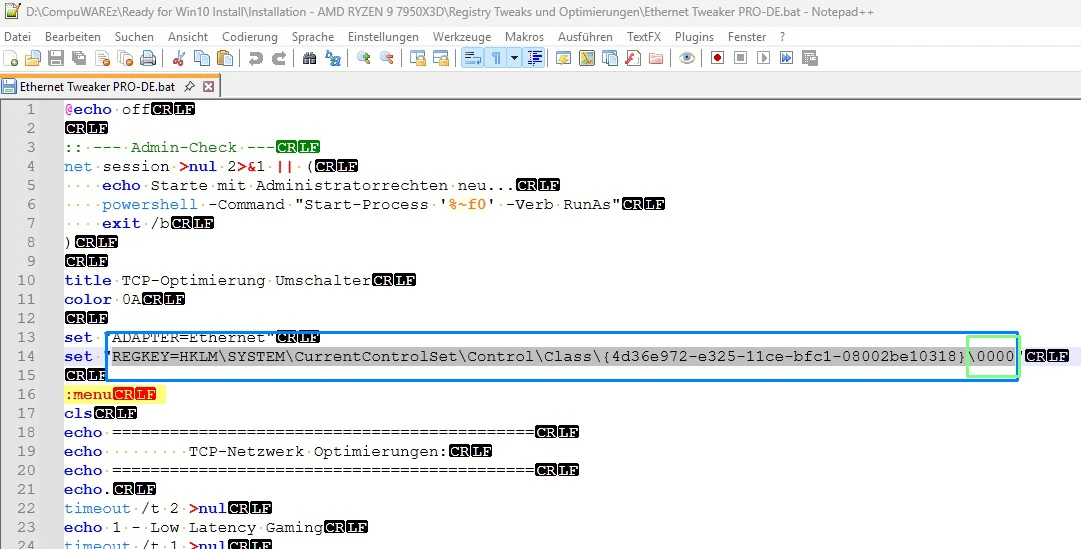Viewport: 1081px width, 549px height.
Task: Run macro multiple times with the fast-forward icon
Action: click(x=786, y=58)
